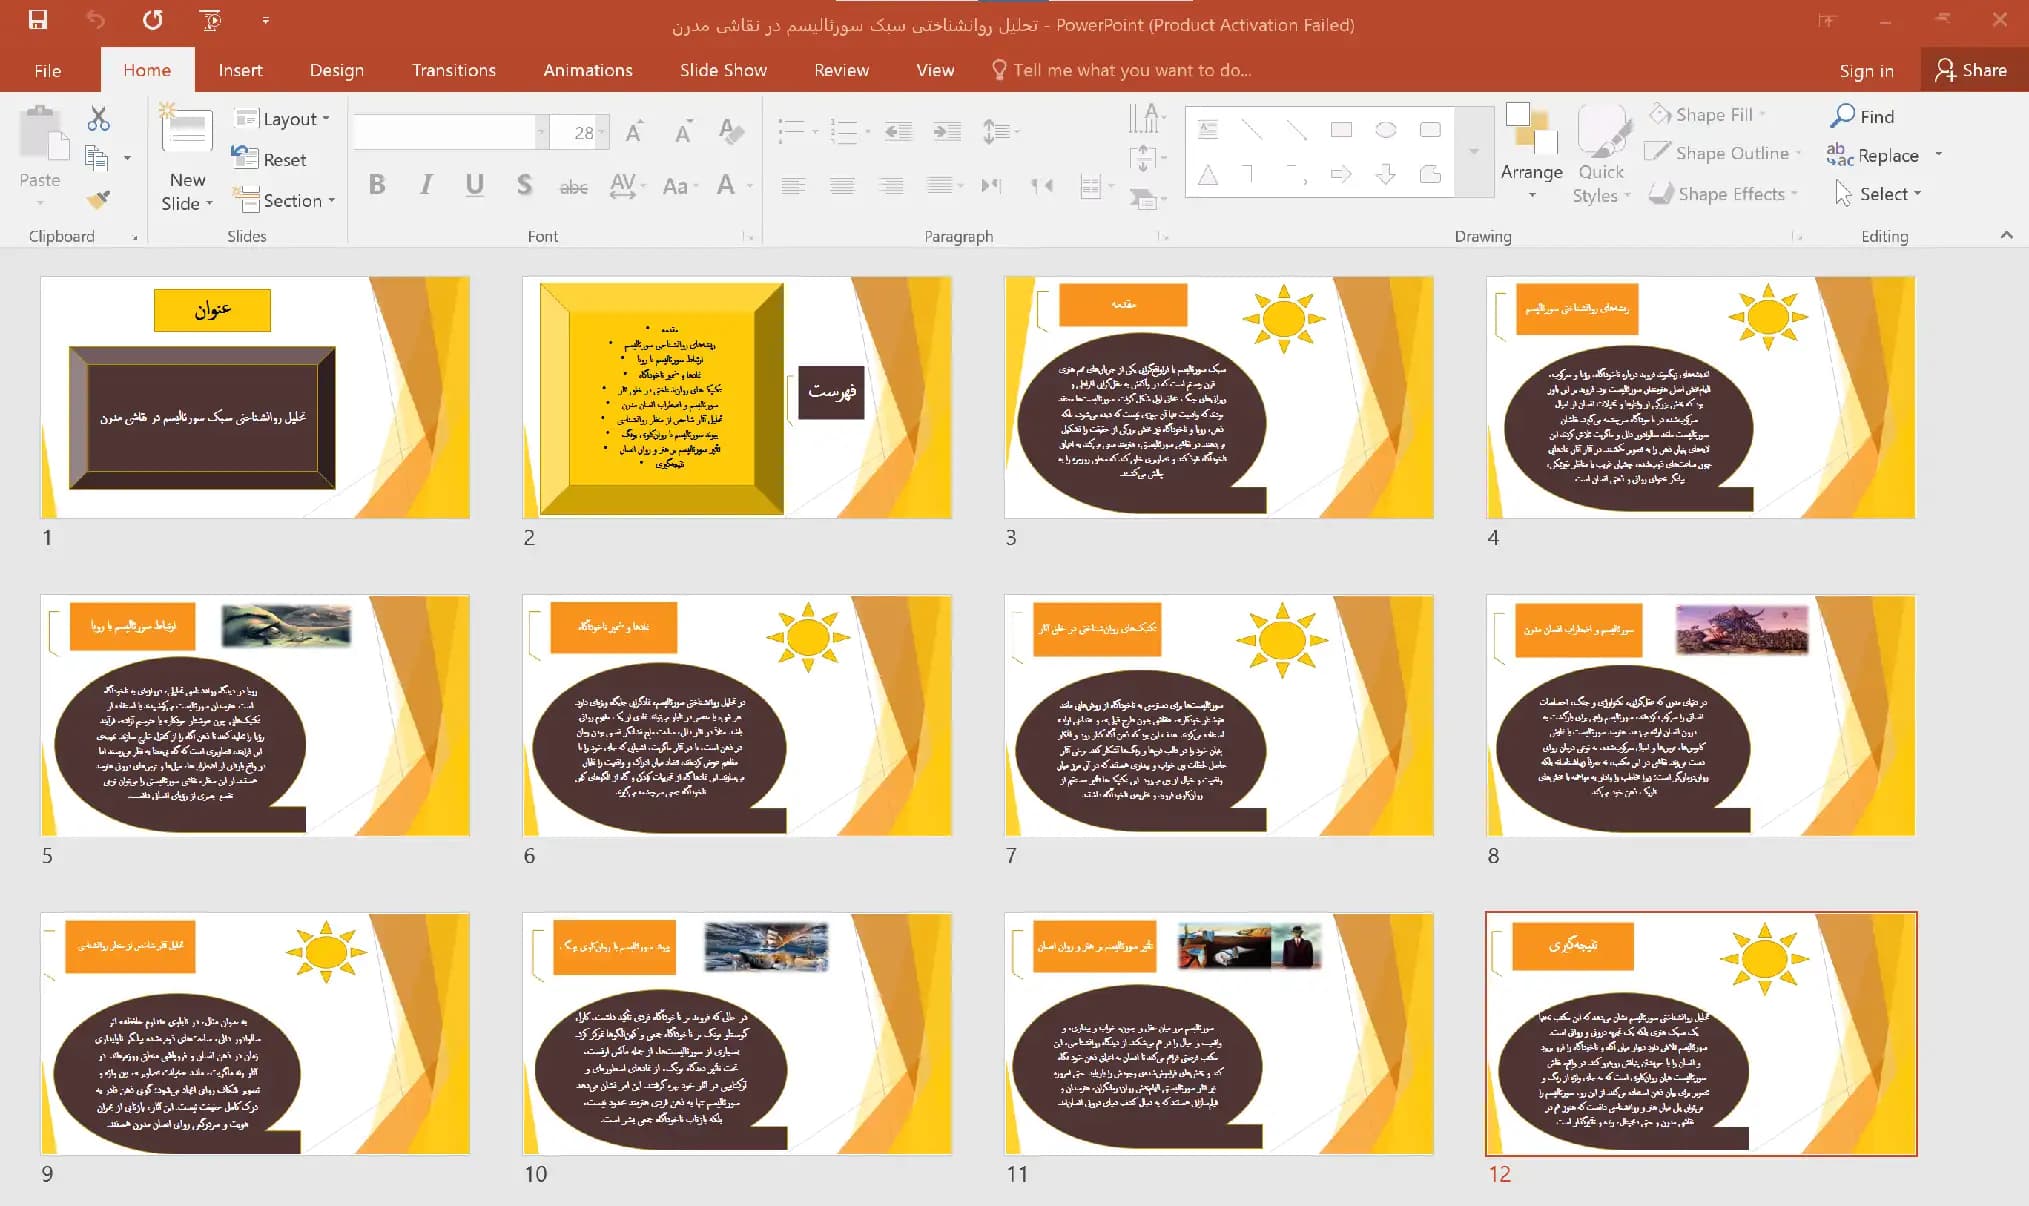Toggle center text alignment

point(842,185)
